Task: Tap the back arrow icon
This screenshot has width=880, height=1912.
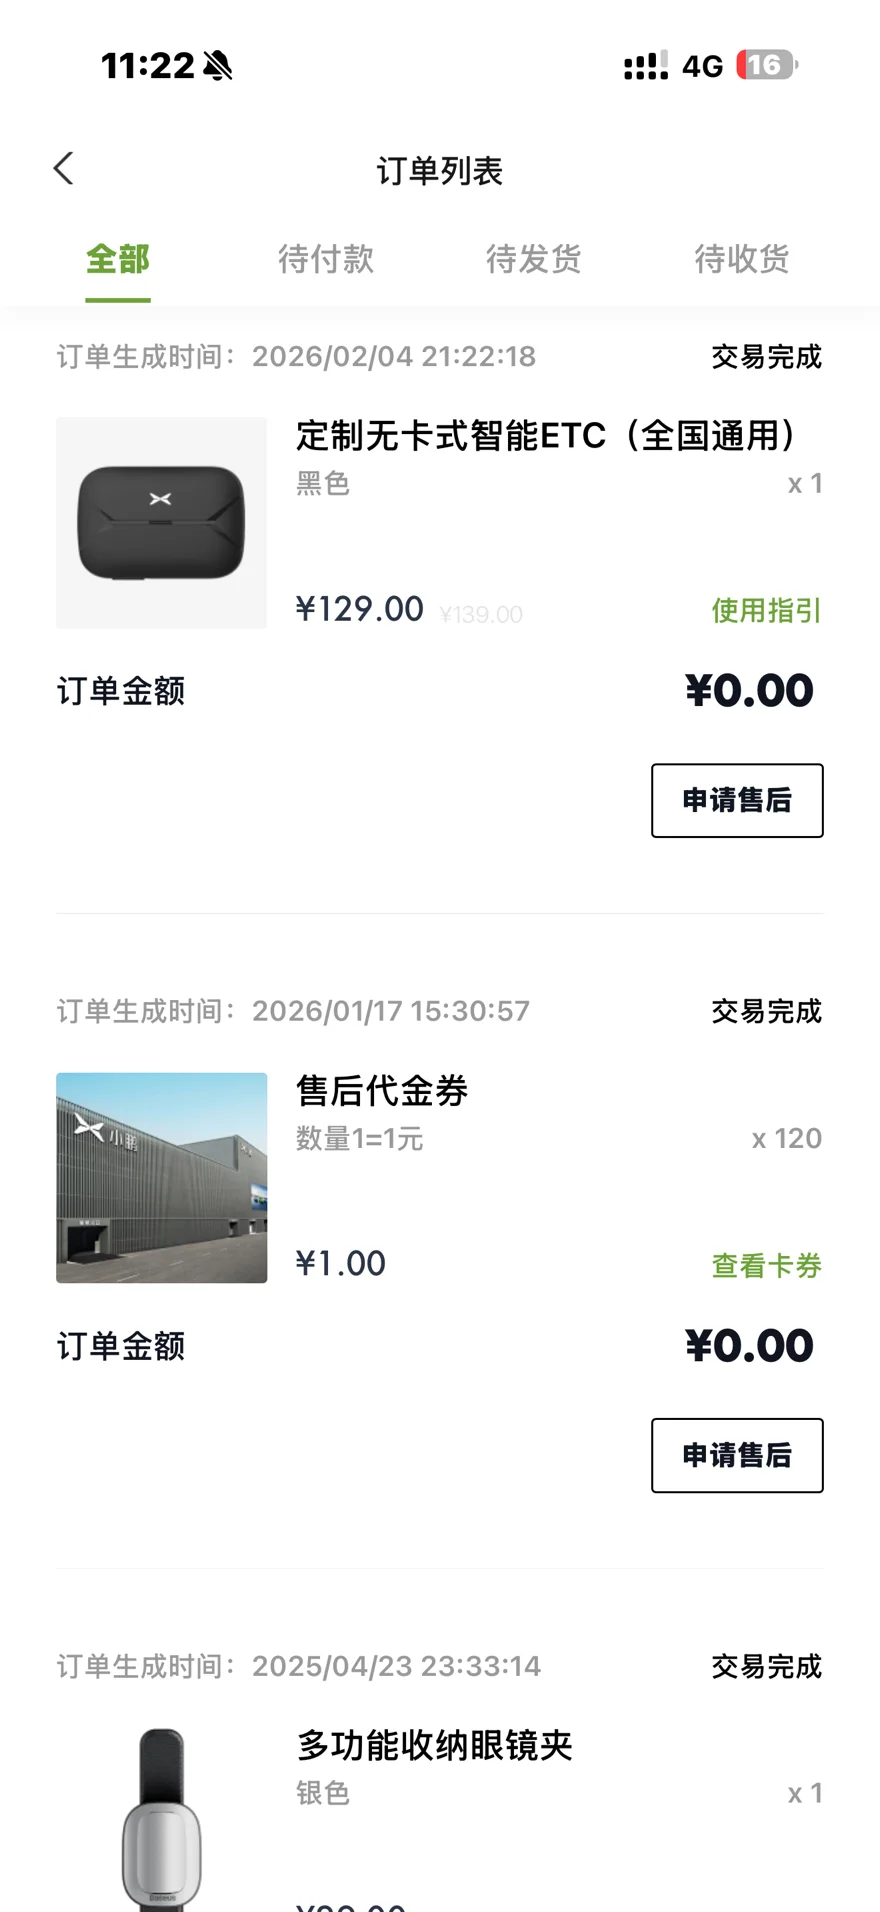Action: [64, 169]
